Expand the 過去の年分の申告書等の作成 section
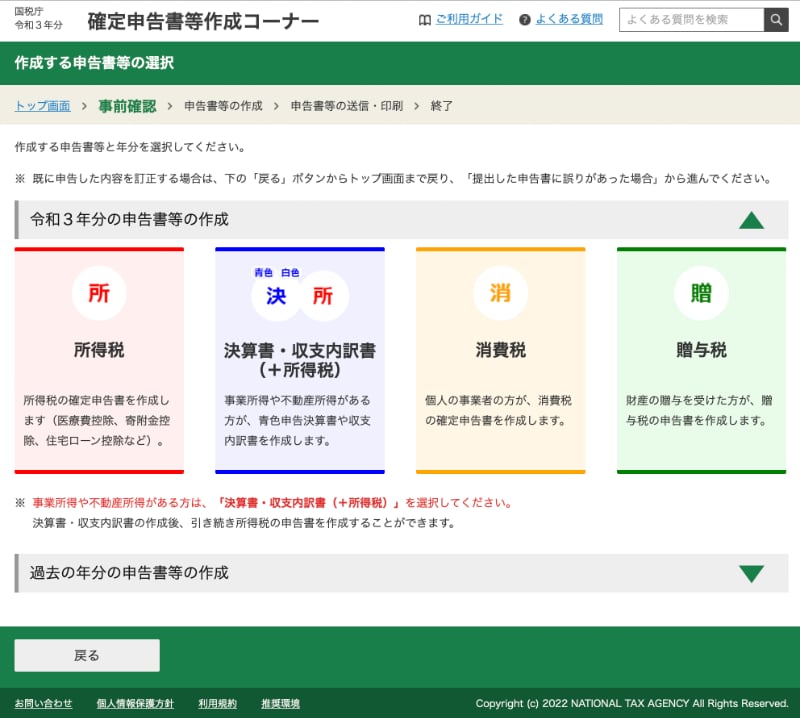800x718 pixels. click(751, 574)
